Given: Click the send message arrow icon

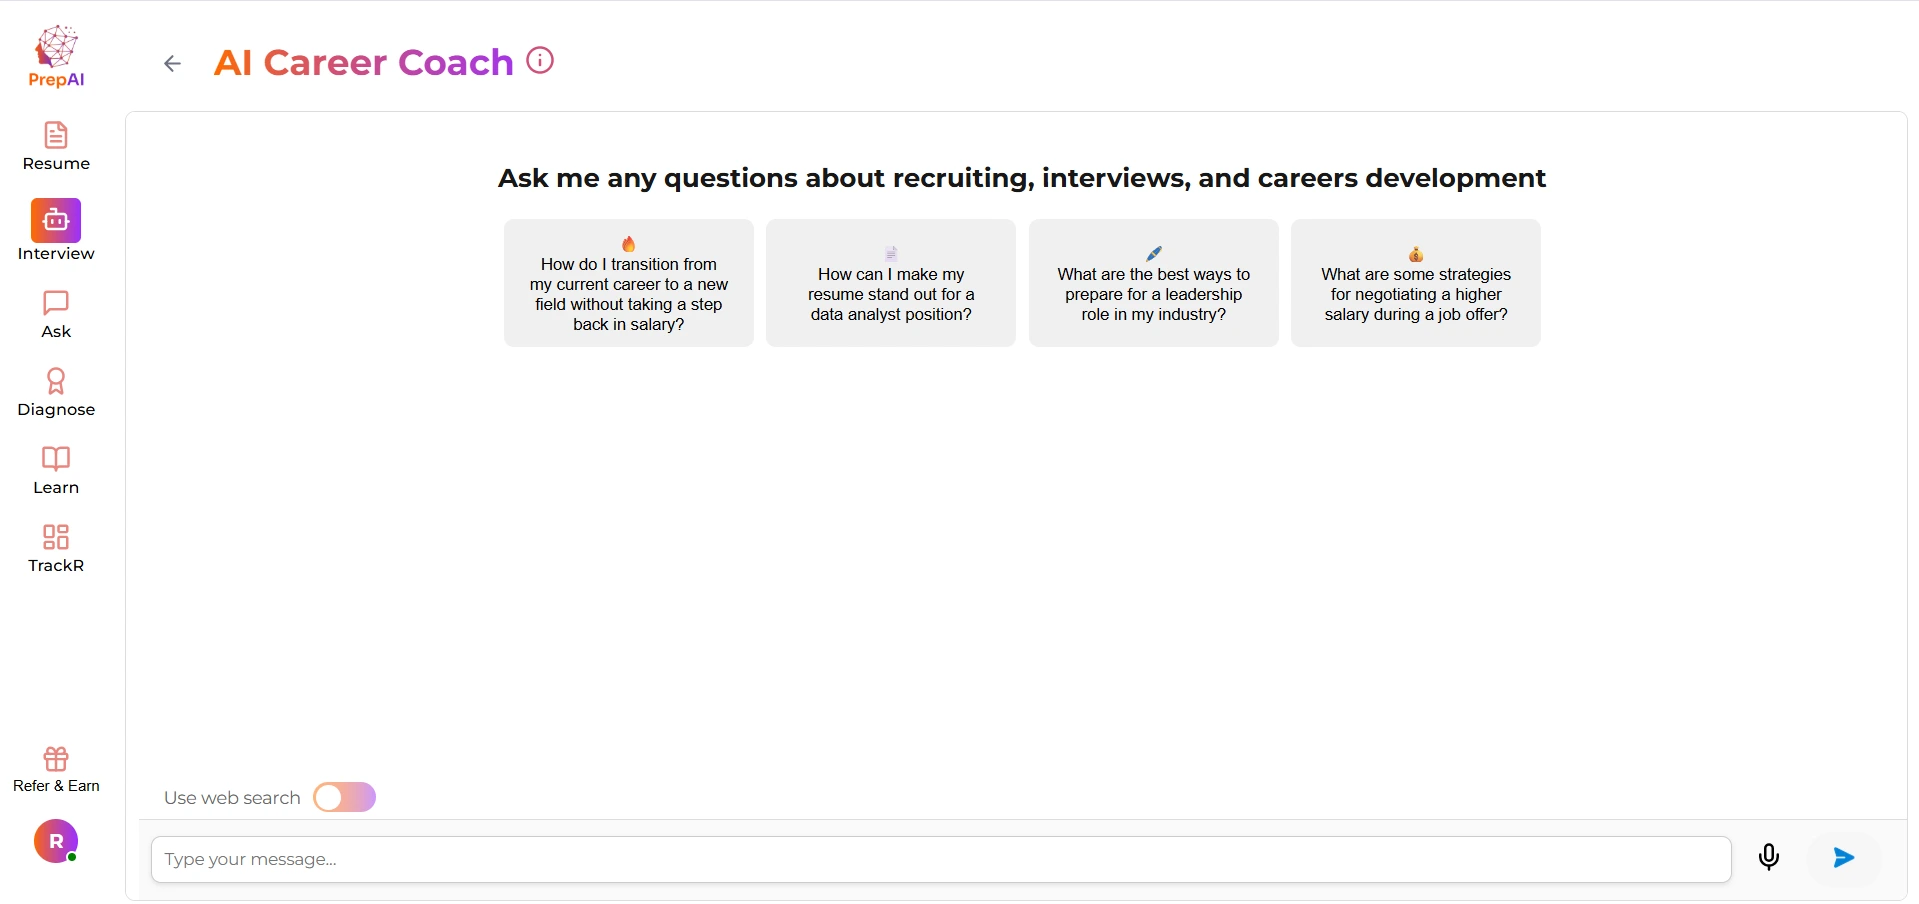Looking at the screenshot, I should [x=1843, y=858].
